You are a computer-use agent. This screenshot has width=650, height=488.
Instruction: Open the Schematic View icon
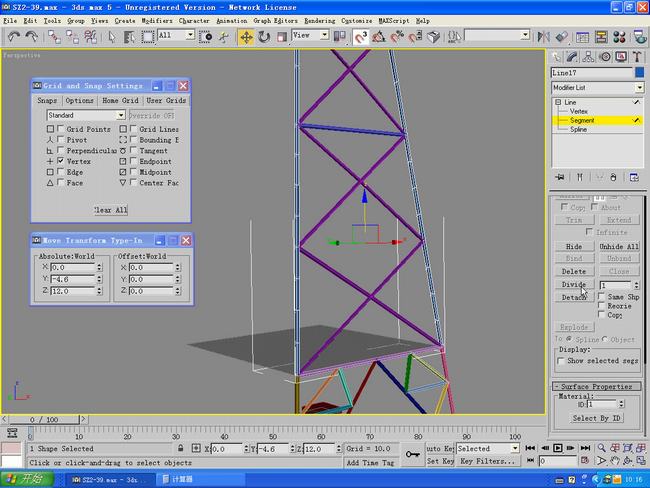point(601,37)
